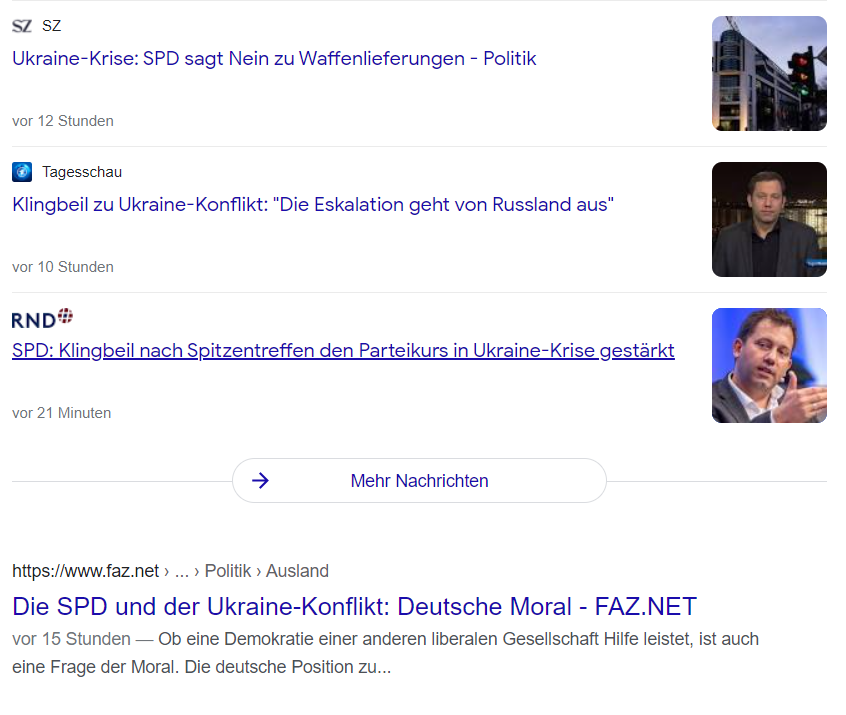The width and height of the screenshot is (846, 715).
Task: Click Mehr Nachrichten button
Action: tap(419, 481)
